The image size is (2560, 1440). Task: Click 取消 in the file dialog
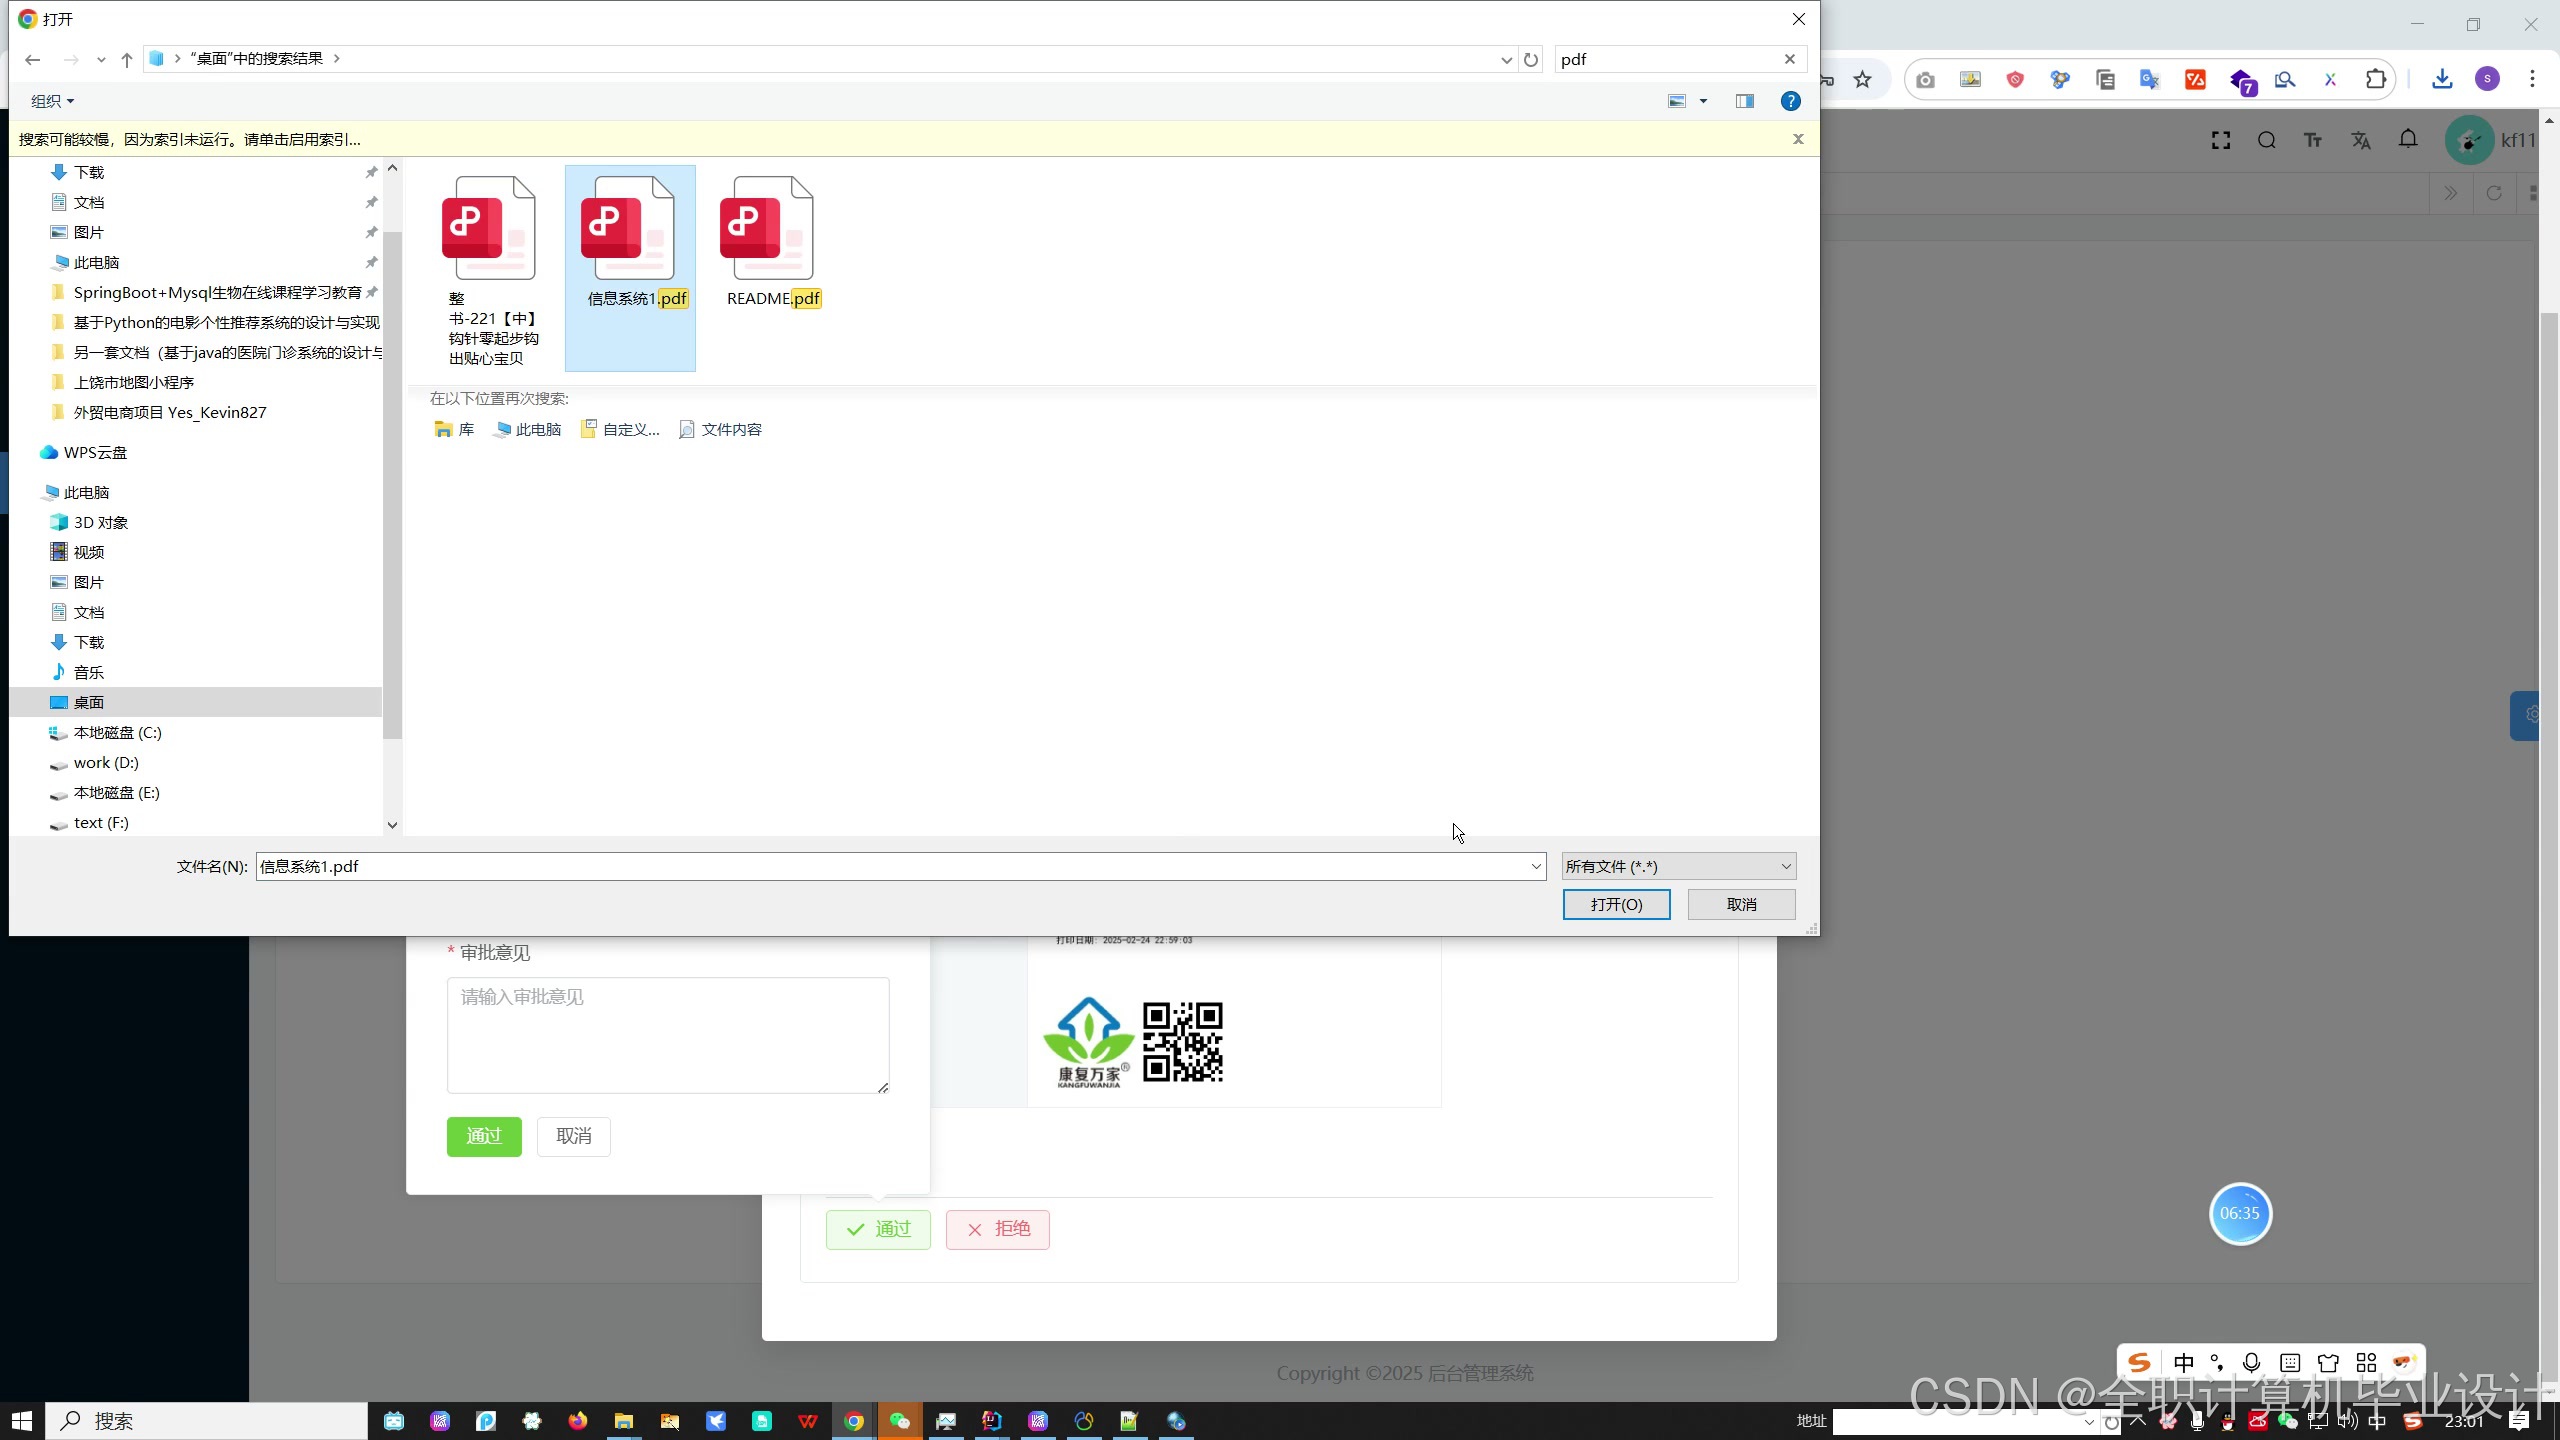(1741, 904)
